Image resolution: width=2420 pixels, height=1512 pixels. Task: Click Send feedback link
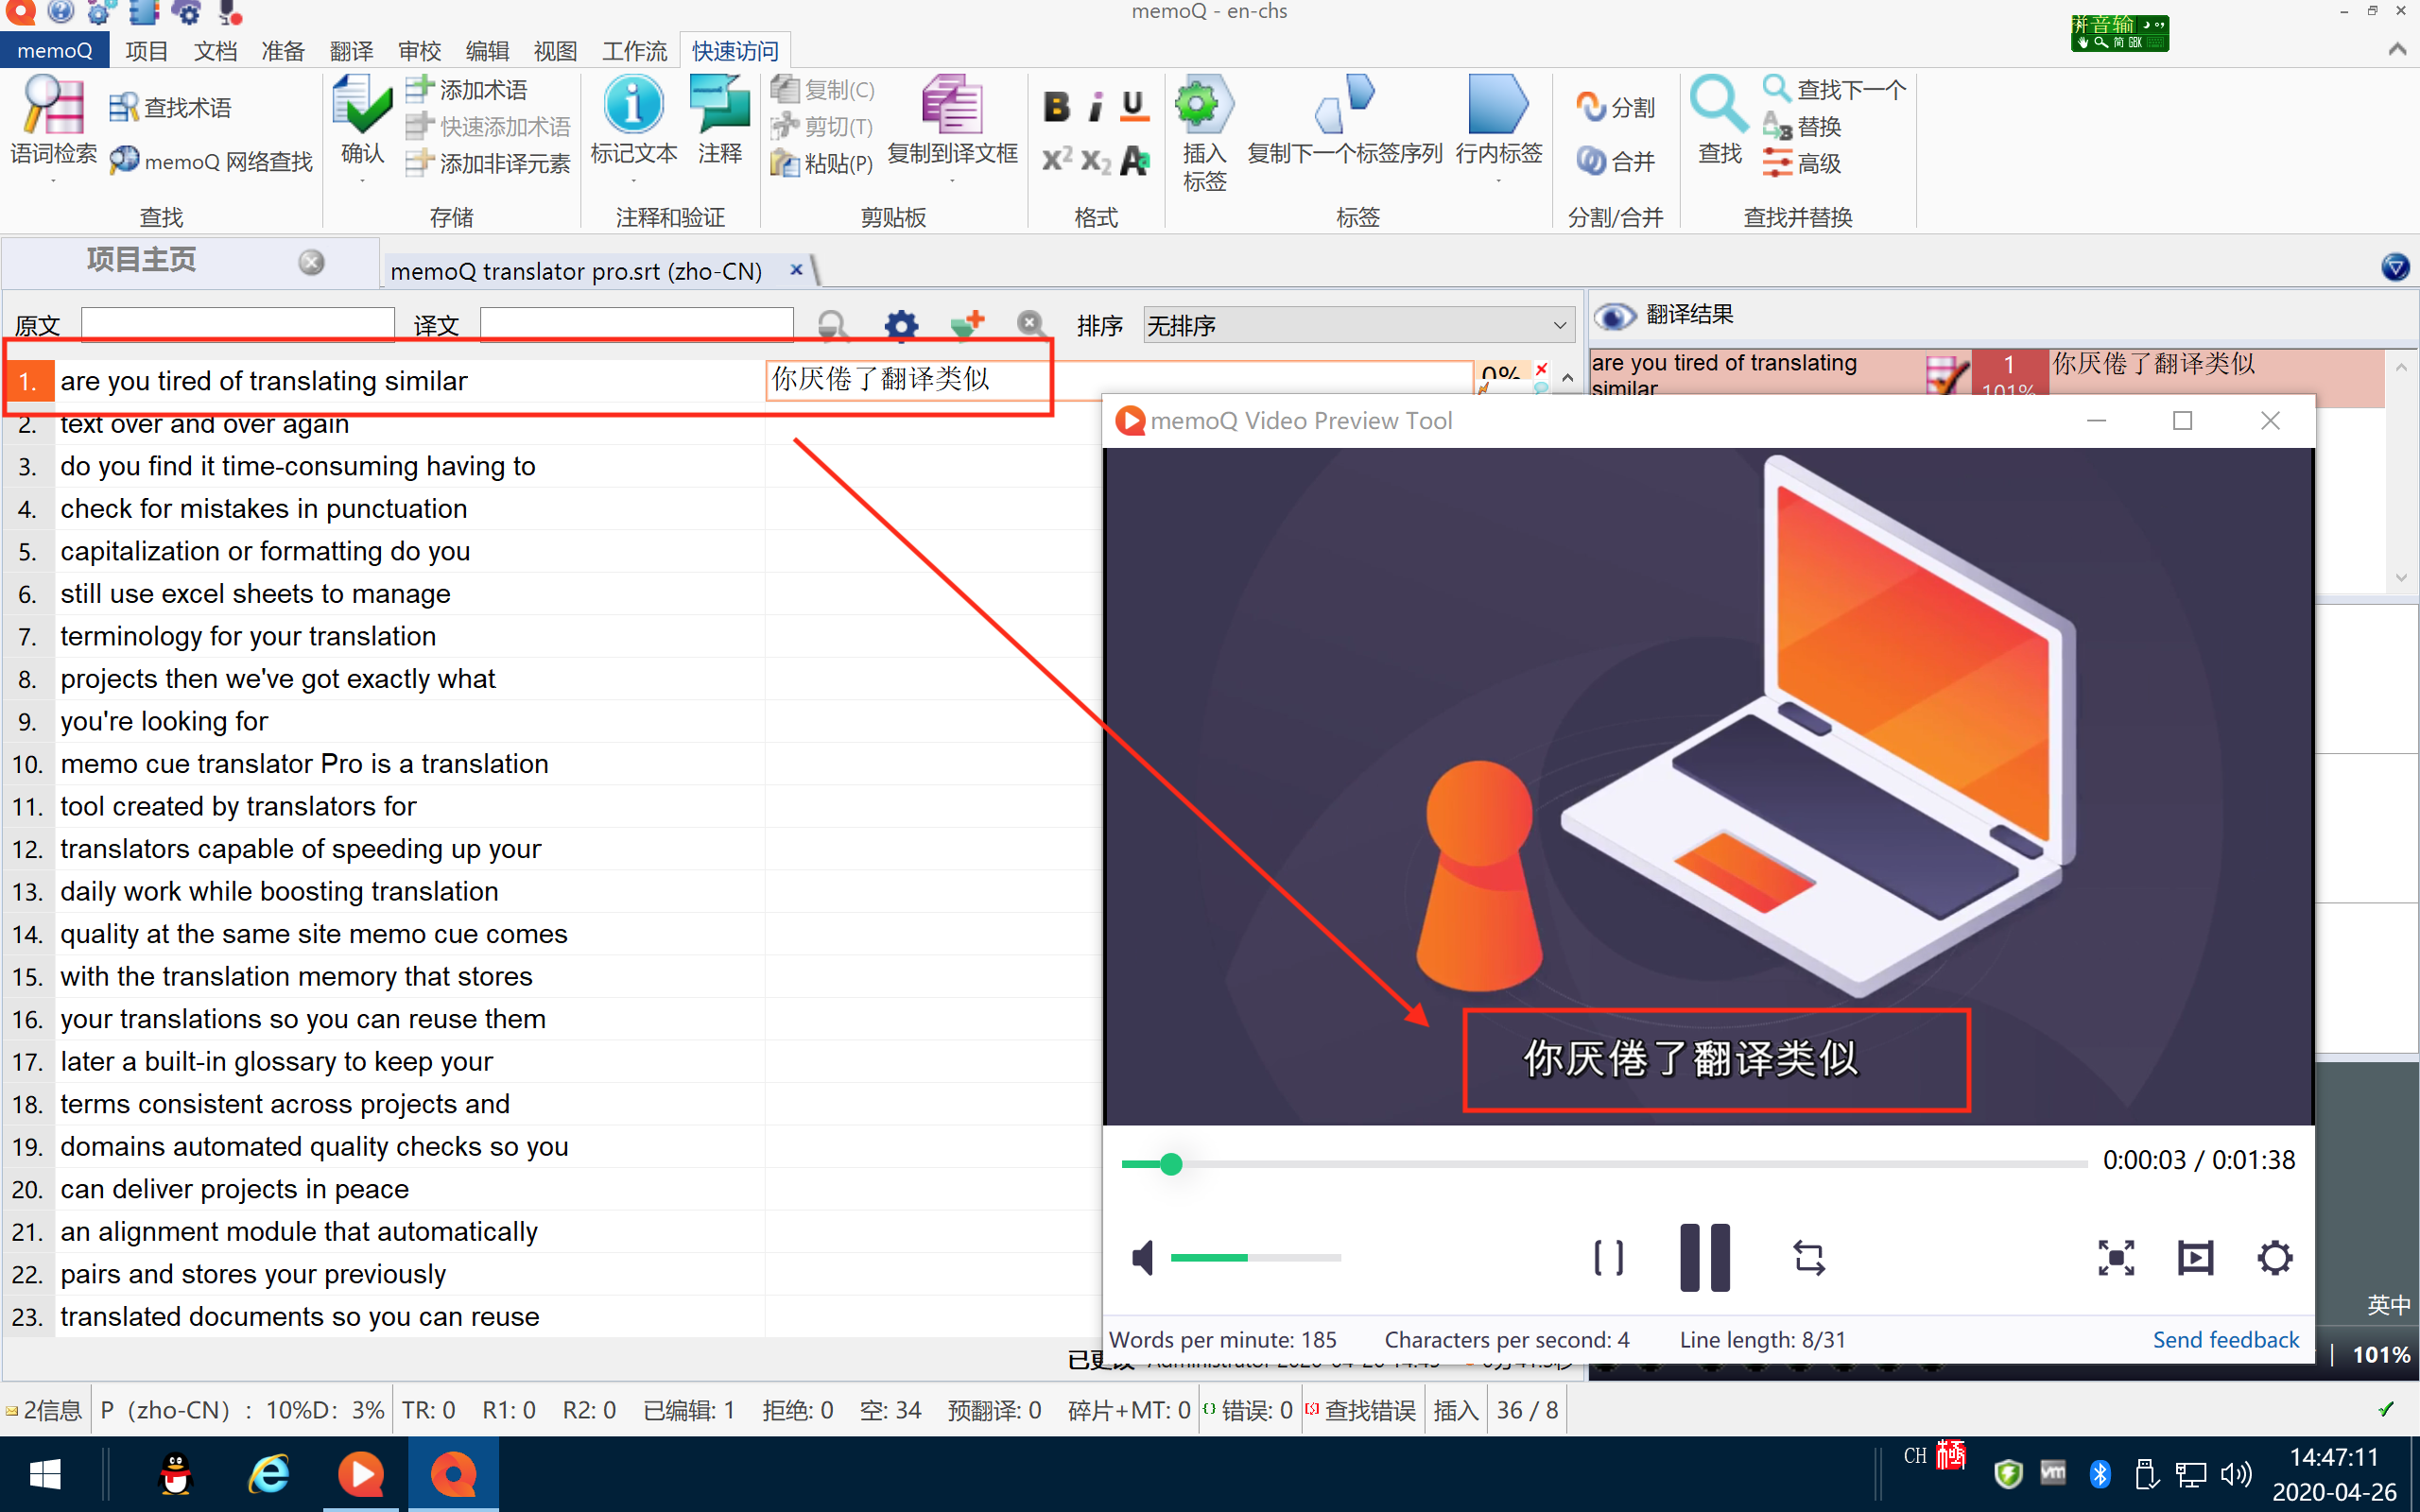tap(2225, 1339)
